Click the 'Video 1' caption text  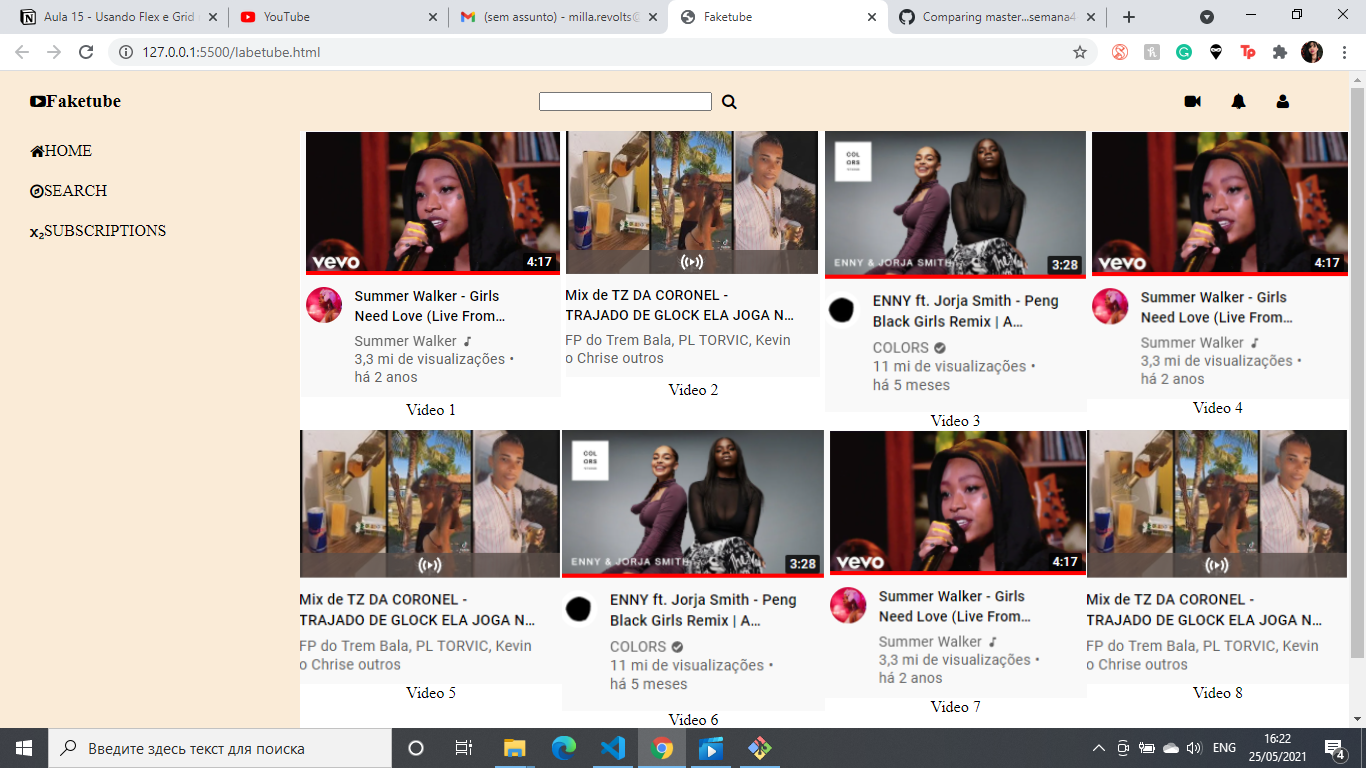431,409
